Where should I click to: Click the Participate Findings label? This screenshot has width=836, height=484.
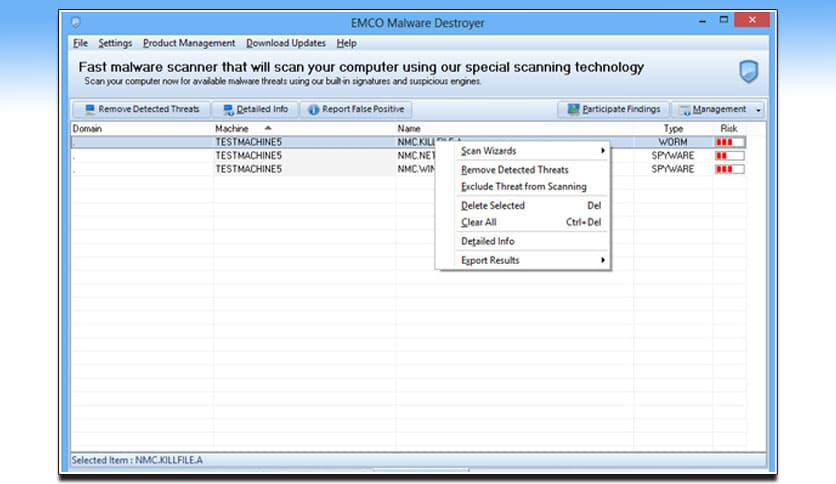(x=621, y=109)
